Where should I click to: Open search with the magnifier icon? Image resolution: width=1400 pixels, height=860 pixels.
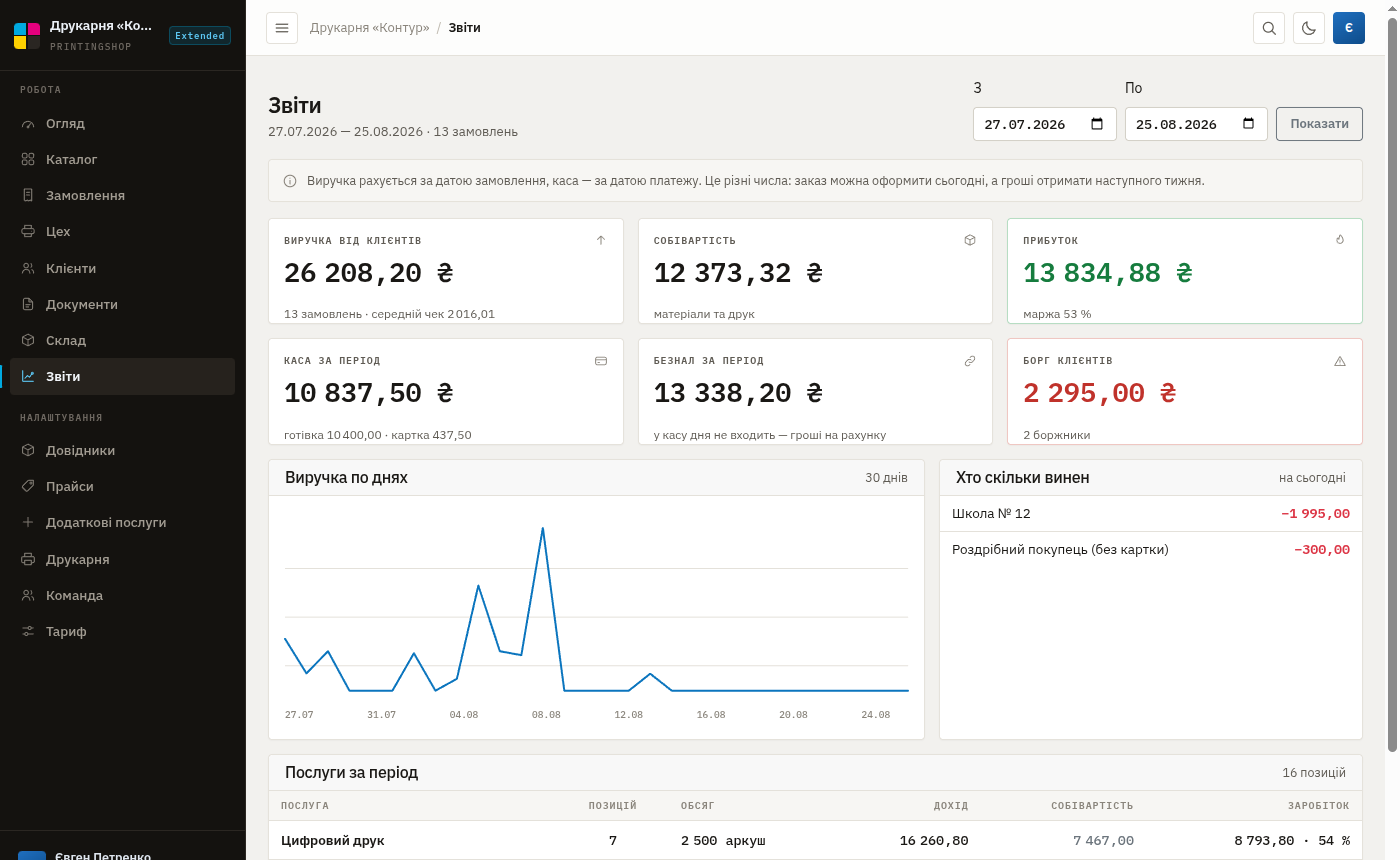click(x=1269, y=28)
